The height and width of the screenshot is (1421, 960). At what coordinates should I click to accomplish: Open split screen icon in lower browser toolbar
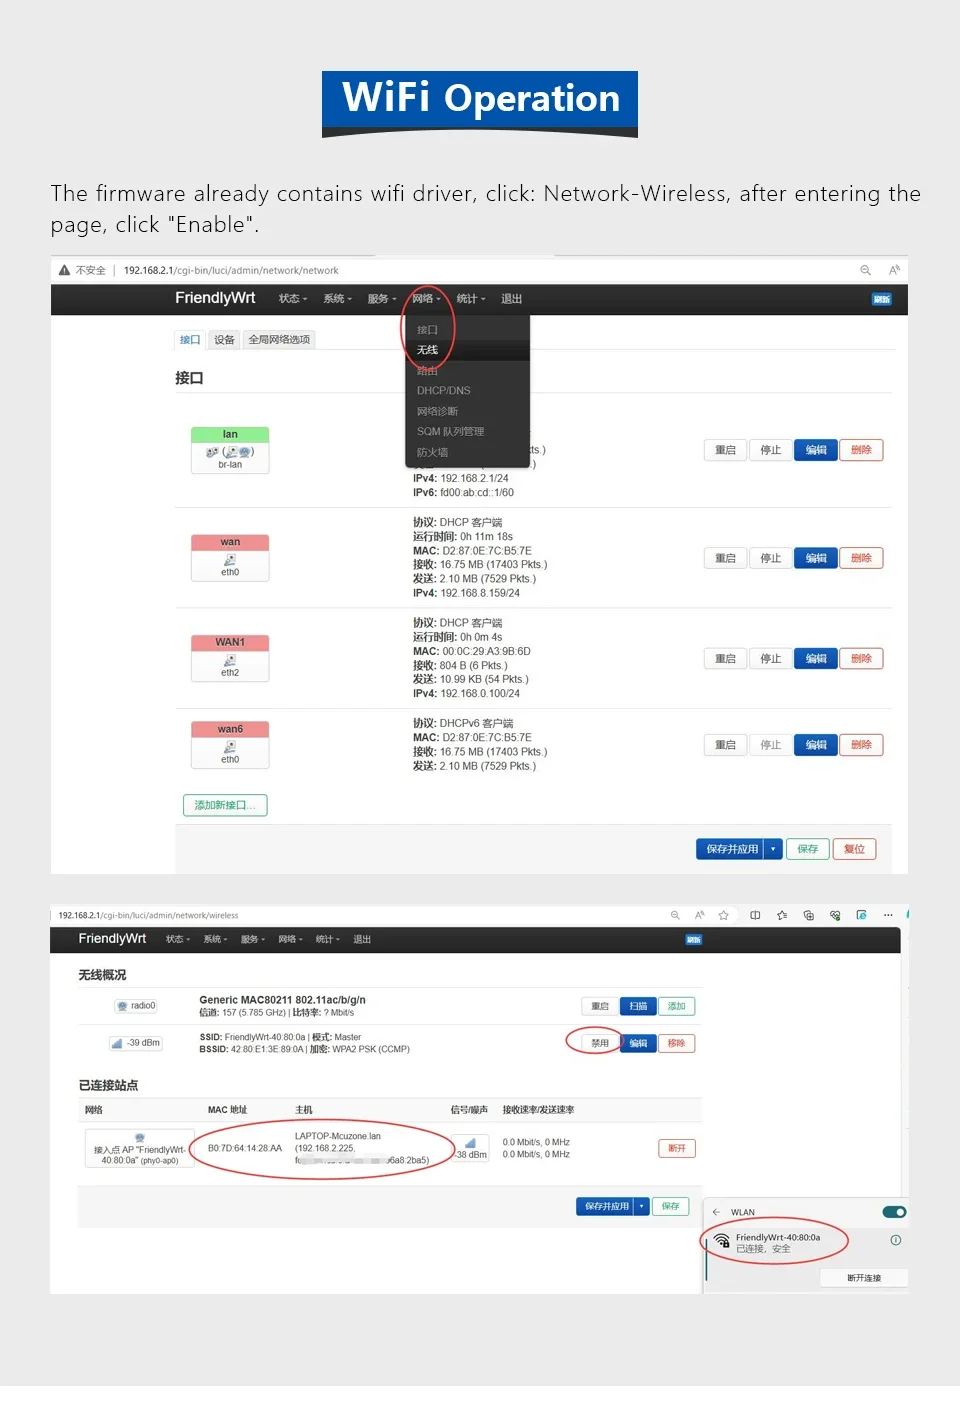tap(755, 915)
